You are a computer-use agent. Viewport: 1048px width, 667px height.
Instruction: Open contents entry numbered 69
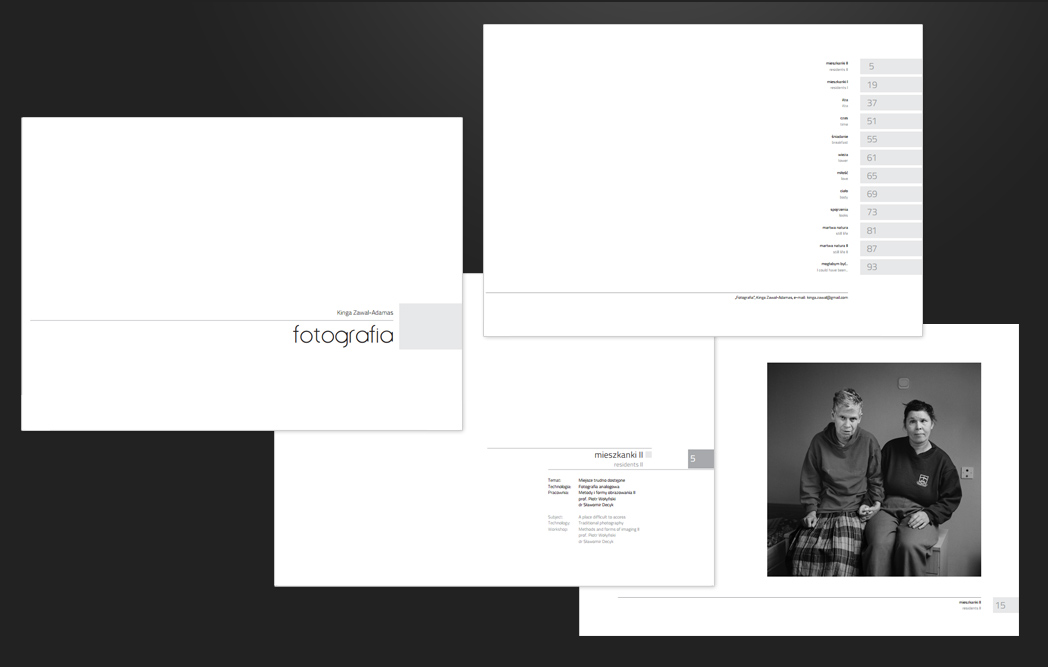[x=890, y=194]
